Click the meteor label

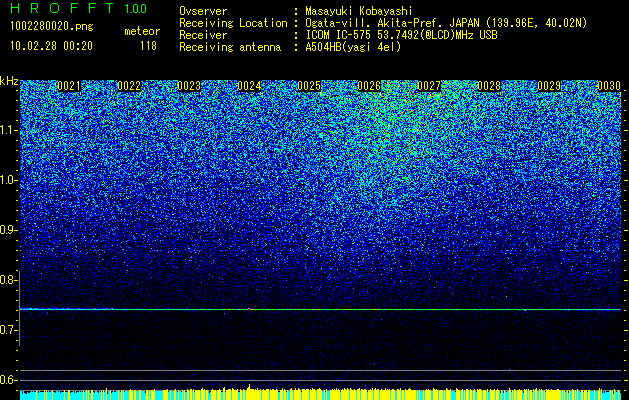coord(142,31)
